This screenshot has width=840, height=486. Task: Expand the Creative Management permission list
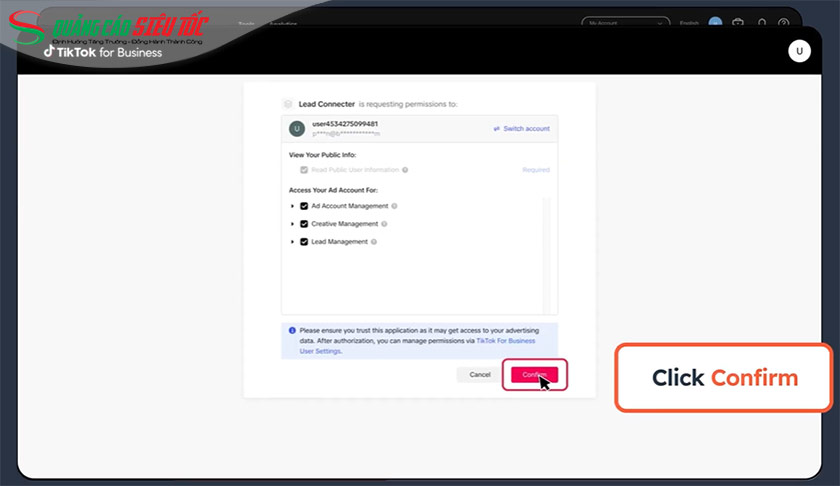click(x=292, y=224)
